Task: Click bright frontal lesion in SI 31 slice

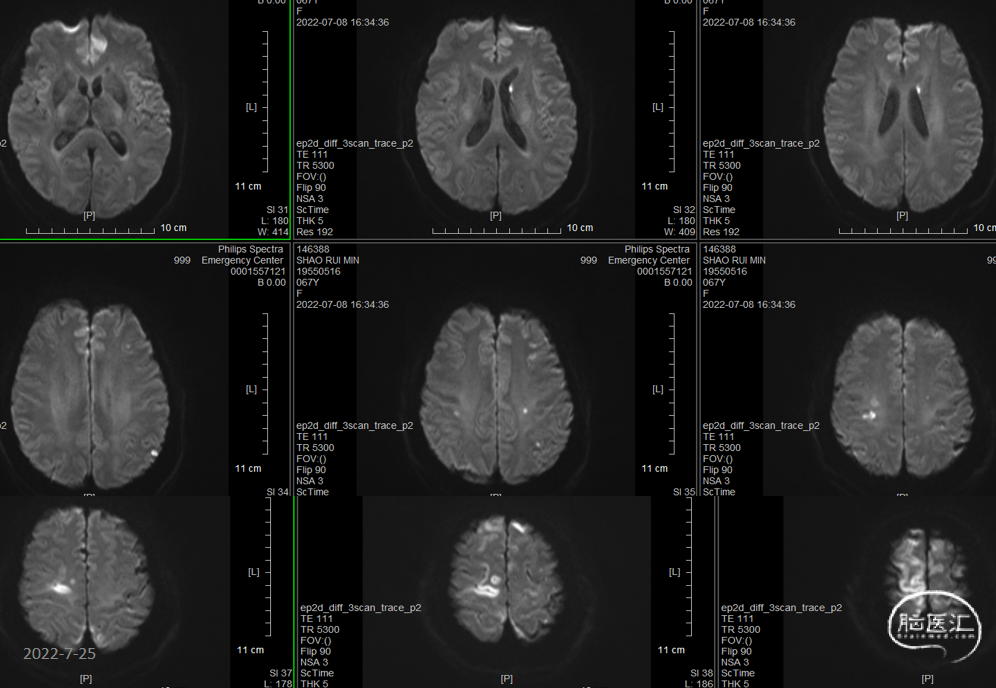Action: (x=98, y=40)
